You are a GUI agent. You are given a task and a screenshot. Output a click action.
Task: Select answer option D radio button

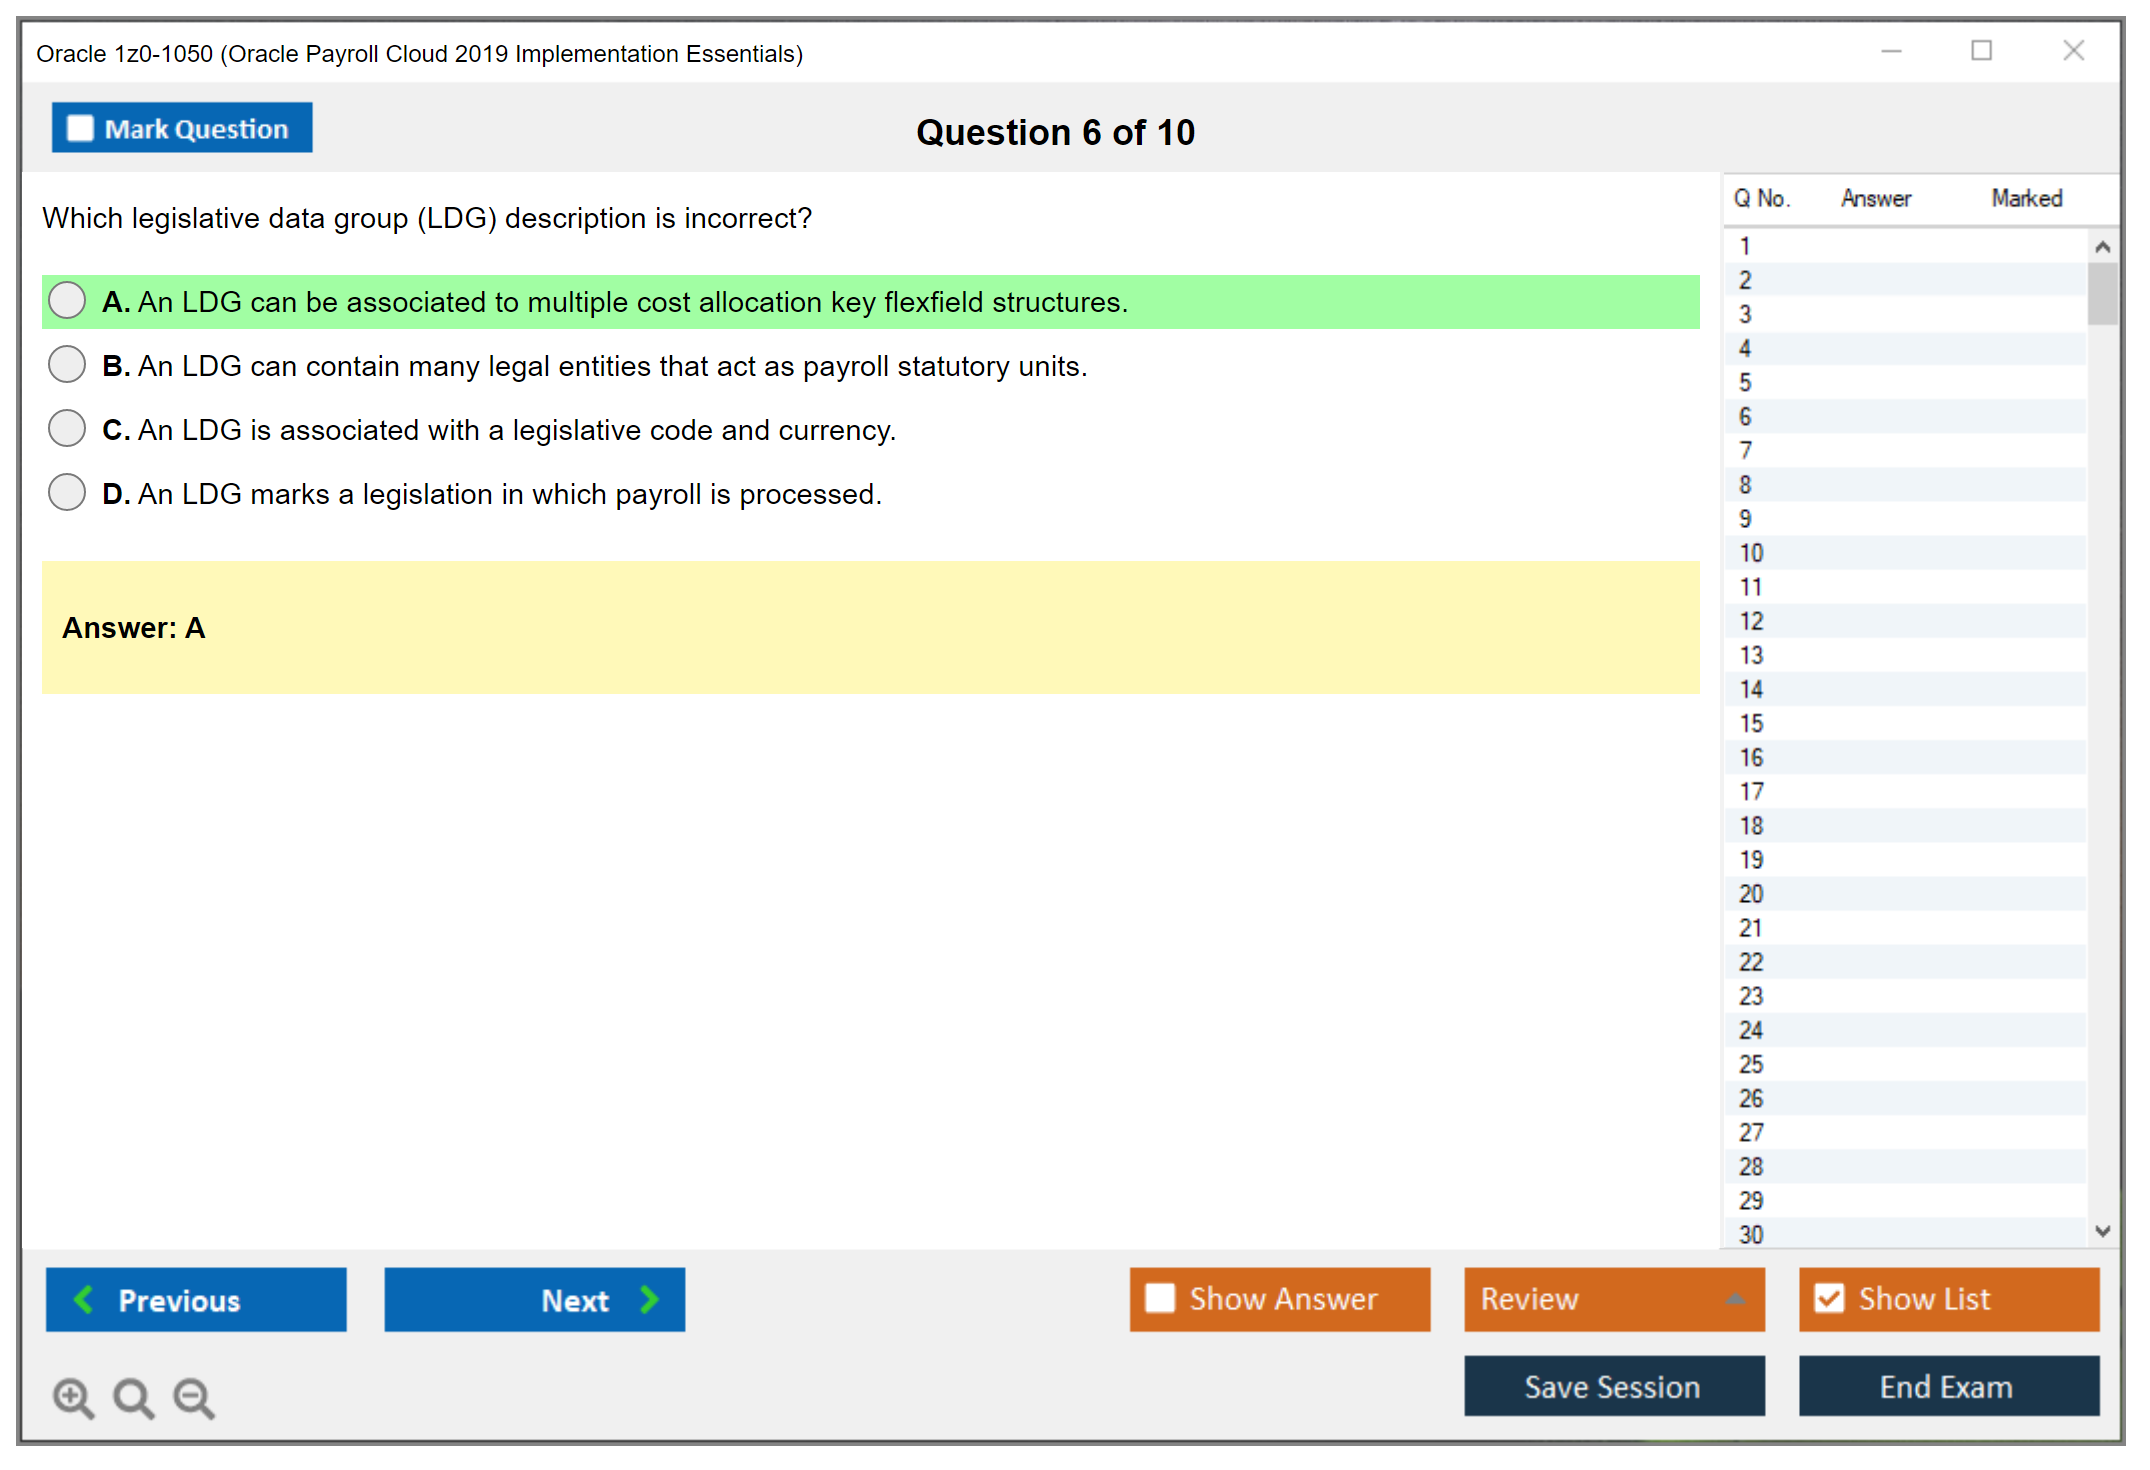pyautogui.click(x=67, y=493)
